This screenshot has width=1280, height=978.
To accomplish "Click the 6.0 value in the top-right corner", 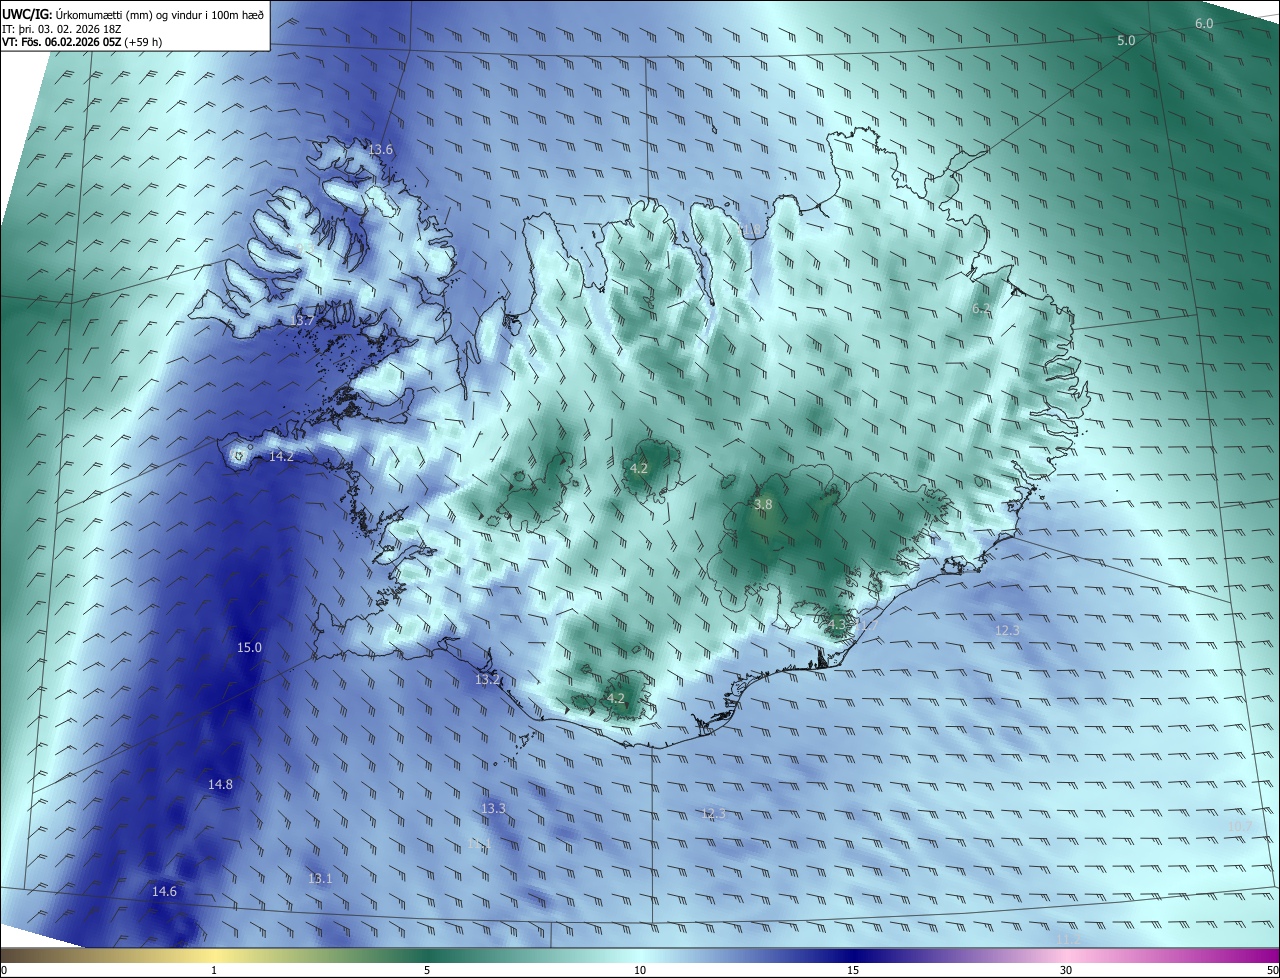I will point(1204,23).
